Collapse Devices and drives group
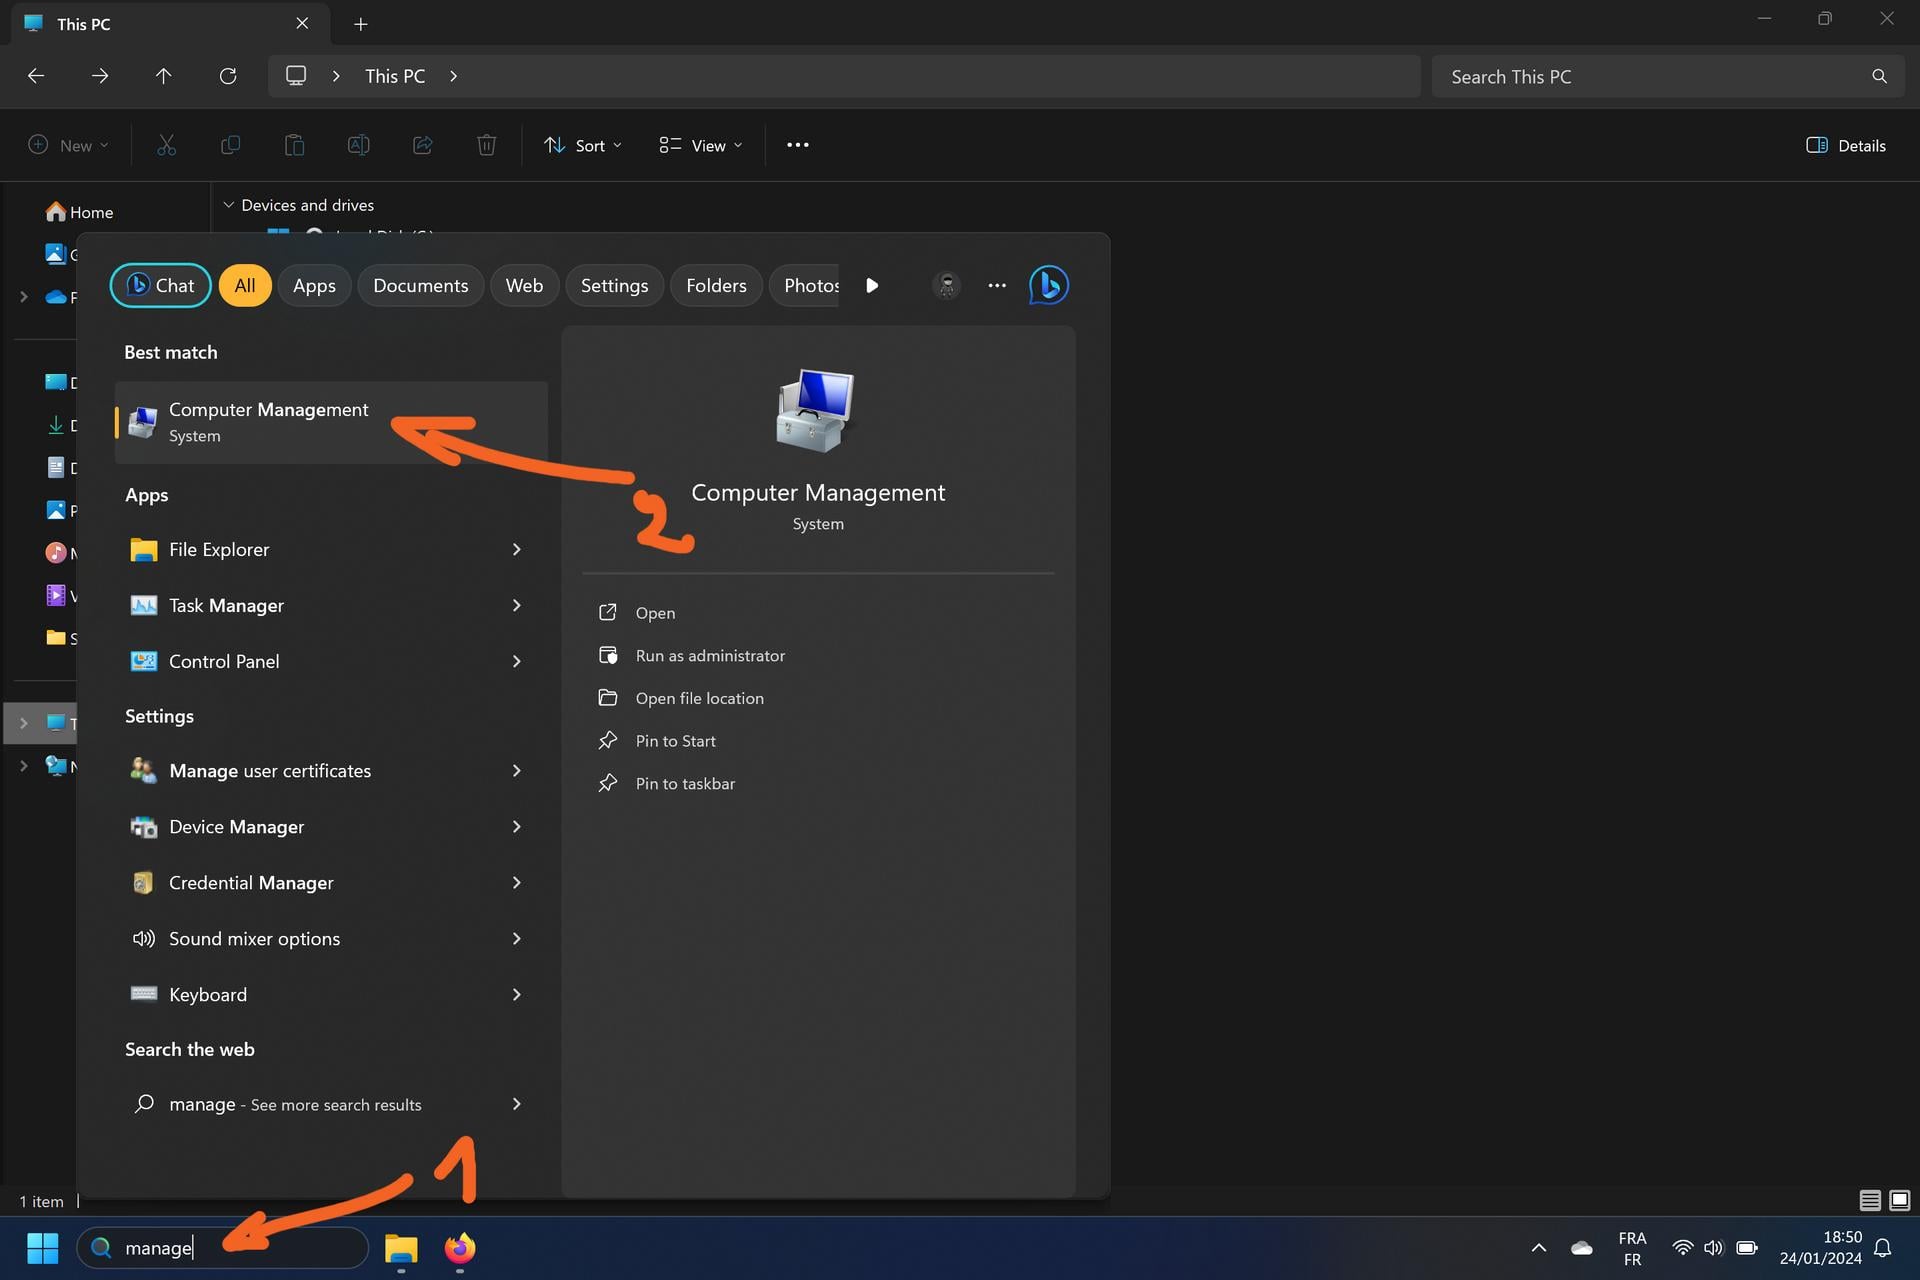 (228, 205)
